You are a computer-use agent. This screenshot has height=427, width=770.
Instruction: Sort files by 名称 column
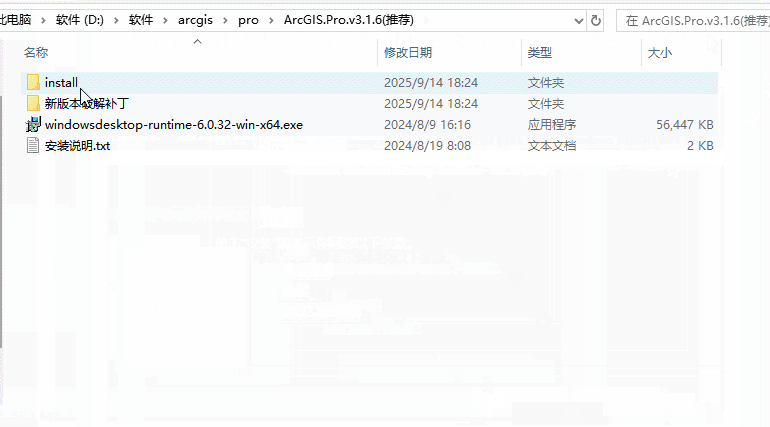point(36,53)
